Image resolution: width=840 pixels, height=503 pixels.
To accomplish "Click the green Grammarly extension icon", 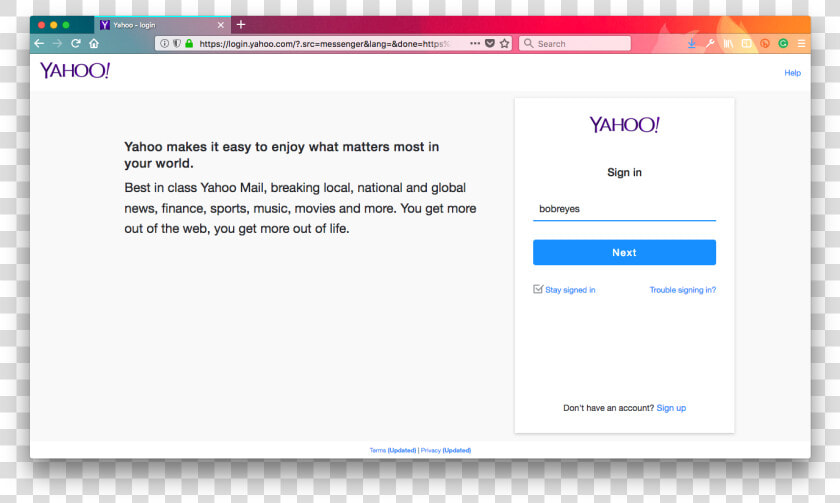I will click(783, 43).
